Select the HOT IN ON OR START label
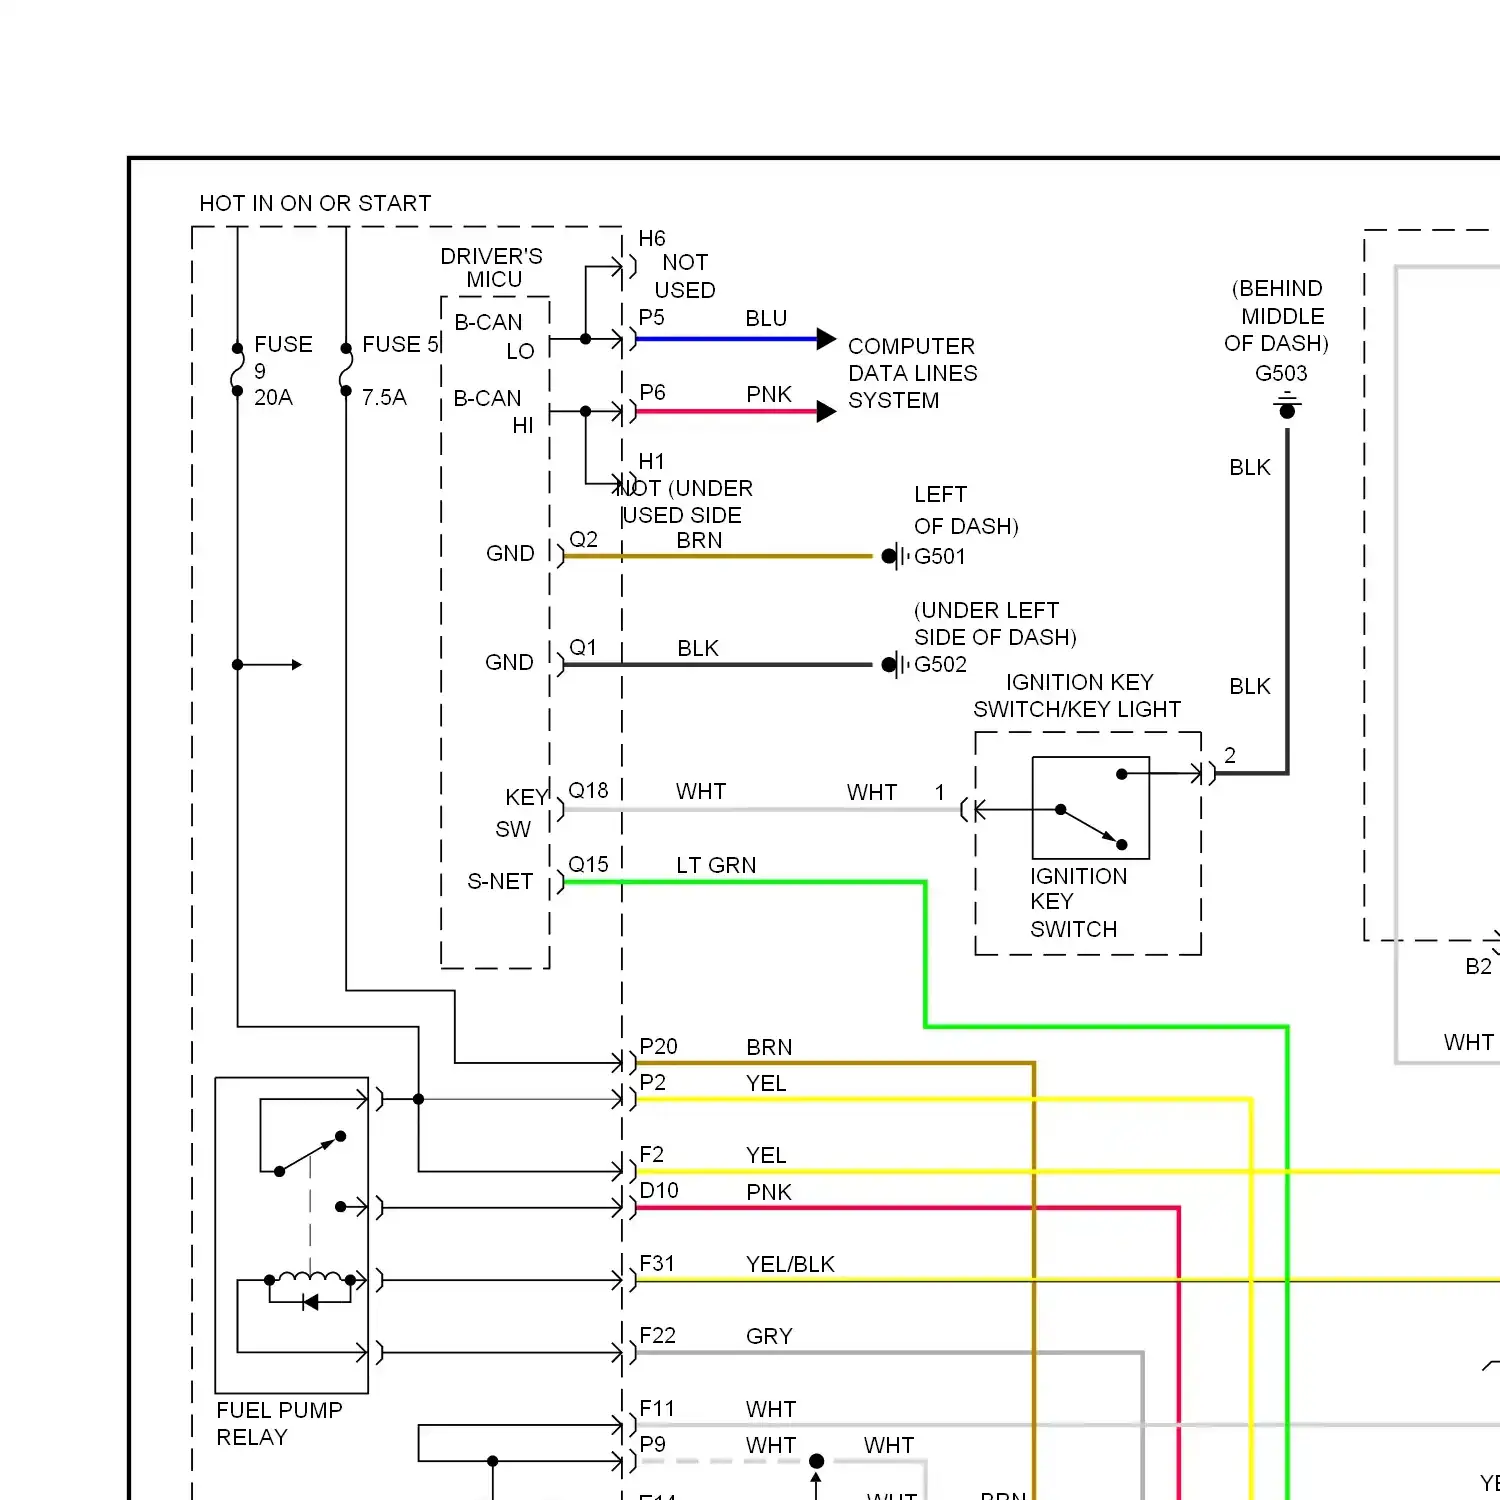 [x=315, y=203]
